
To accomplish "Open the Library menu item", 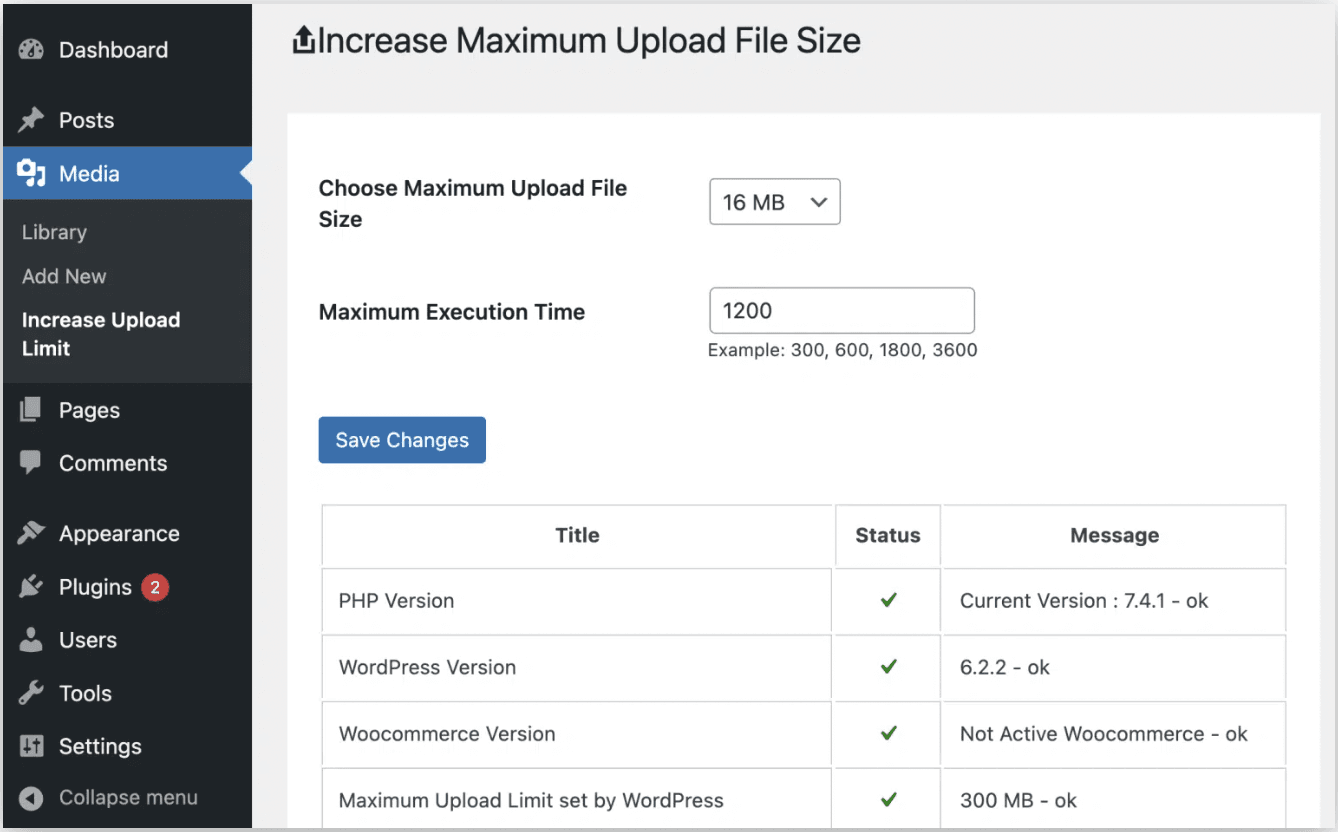I will pyautogui.click(x=54, y=231).
